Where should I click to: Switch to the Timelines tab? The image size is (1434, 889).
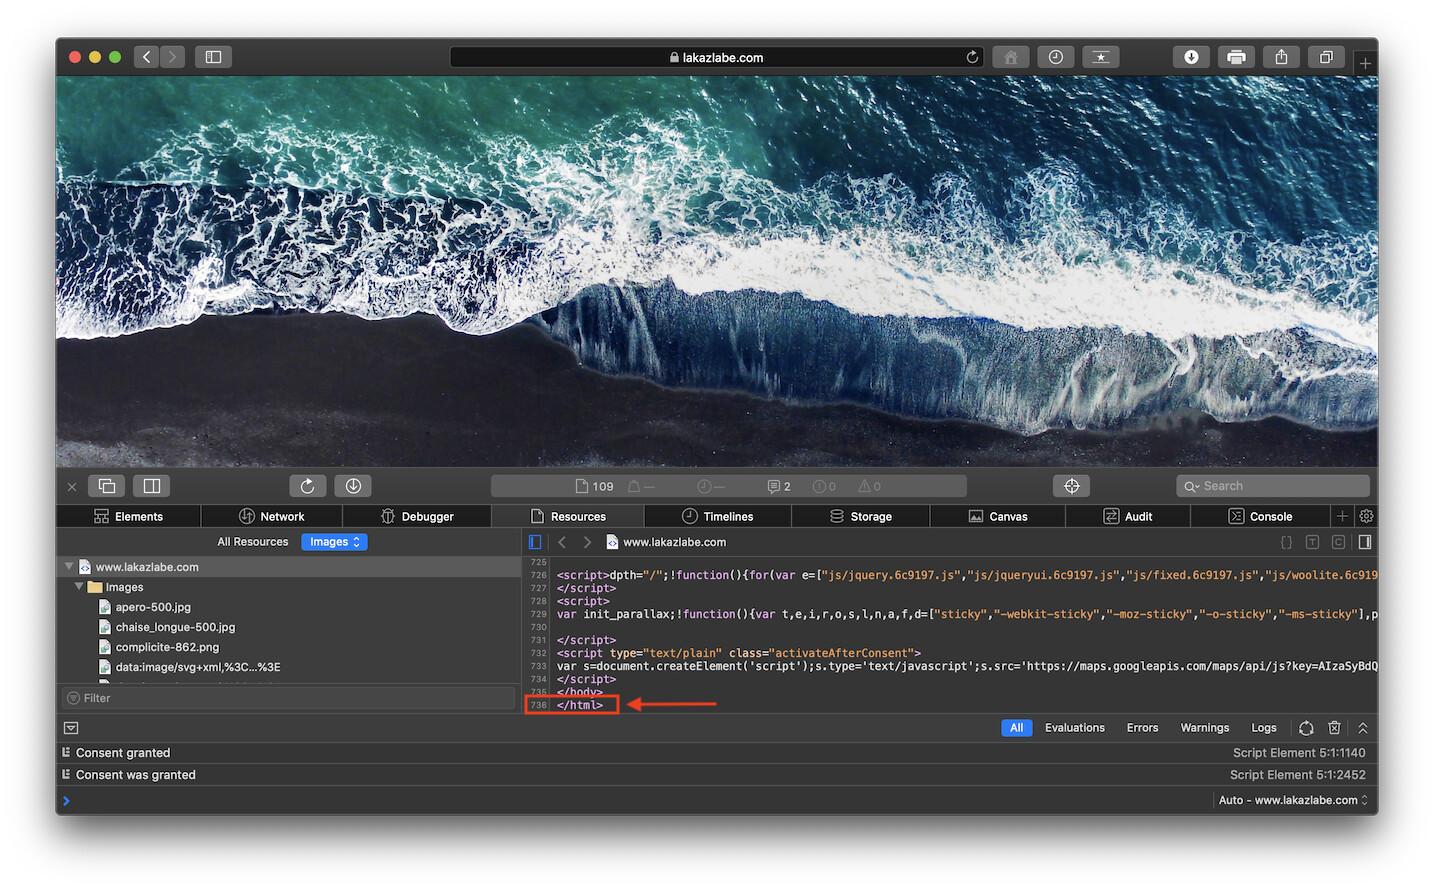point(718,516)
